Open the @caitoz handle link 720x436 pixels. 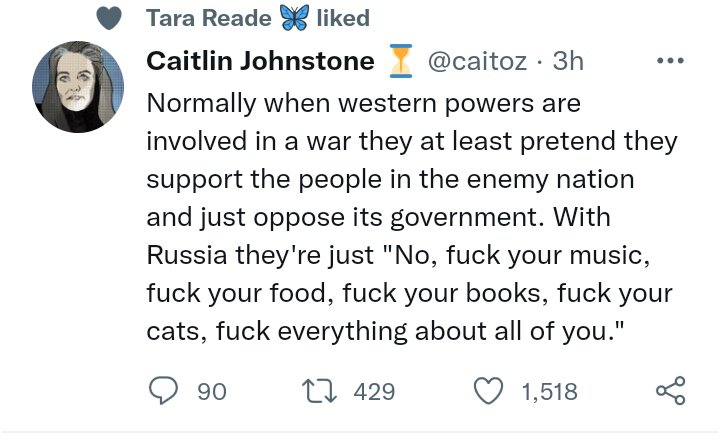(475, 61)
